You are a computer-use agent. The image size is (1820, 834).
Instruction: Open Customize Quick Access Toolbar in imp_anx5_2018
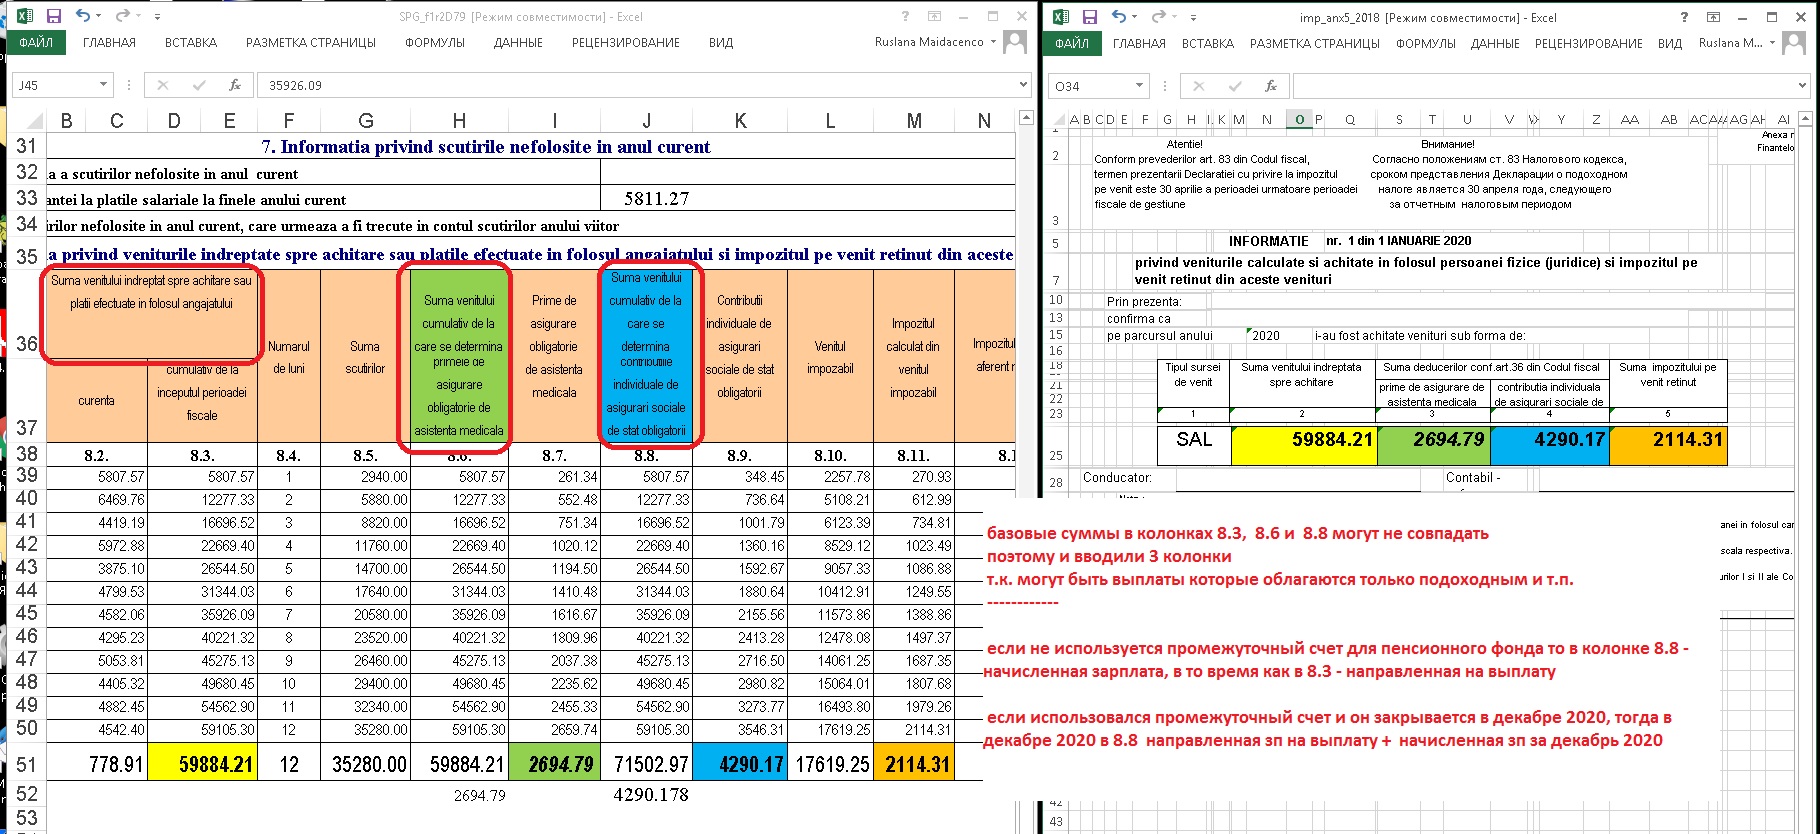point(1193,17)
